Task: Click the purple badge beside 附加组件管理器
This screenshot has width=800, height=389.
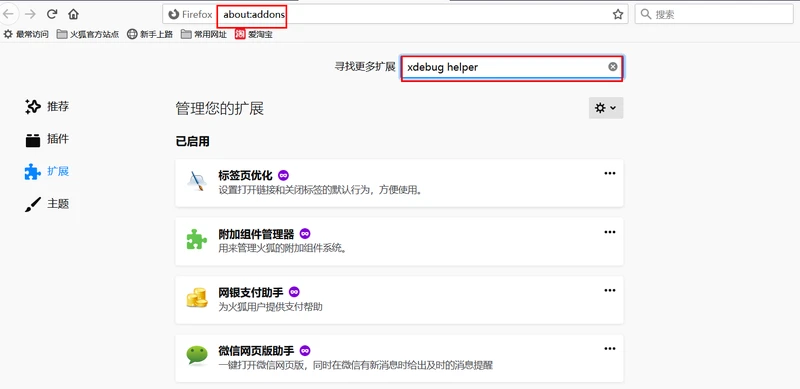Action: click(x=305, y=234)
